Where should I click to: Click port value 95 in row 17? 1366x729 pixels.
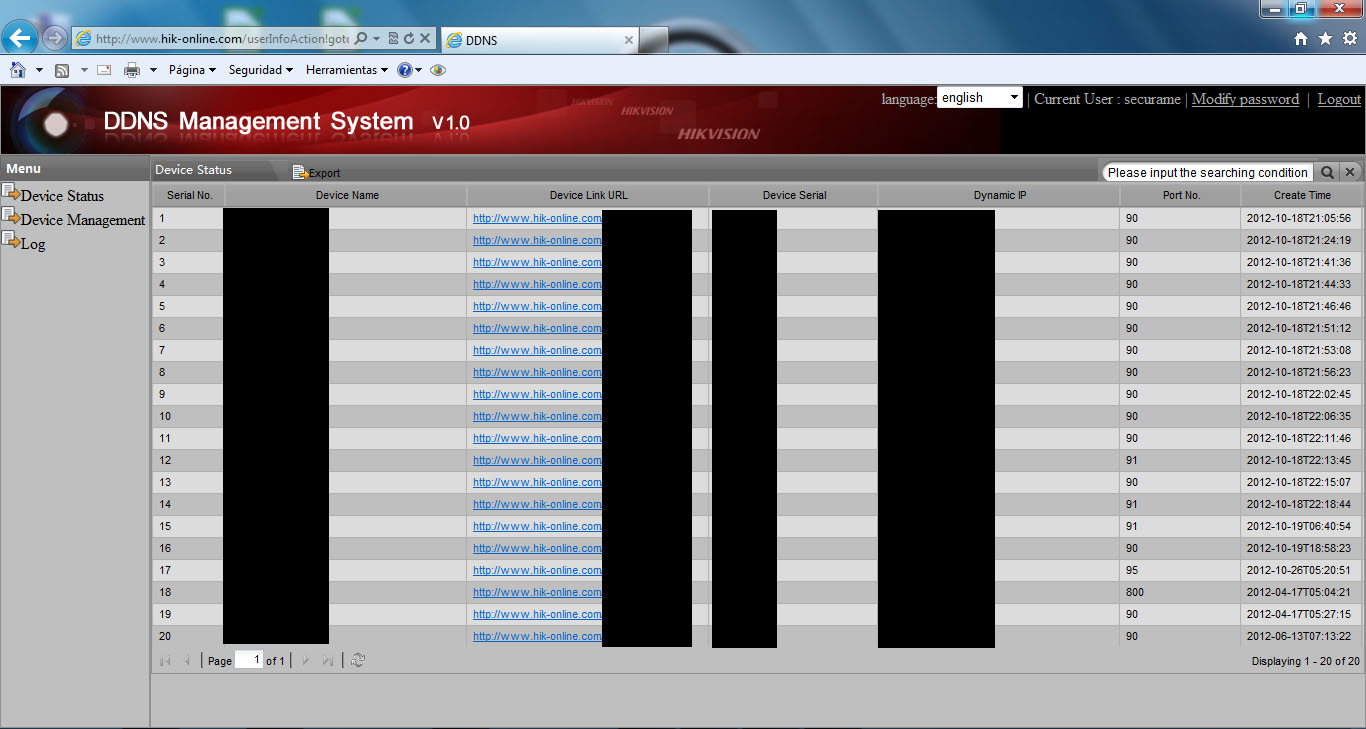click(x=1132, y=570)
